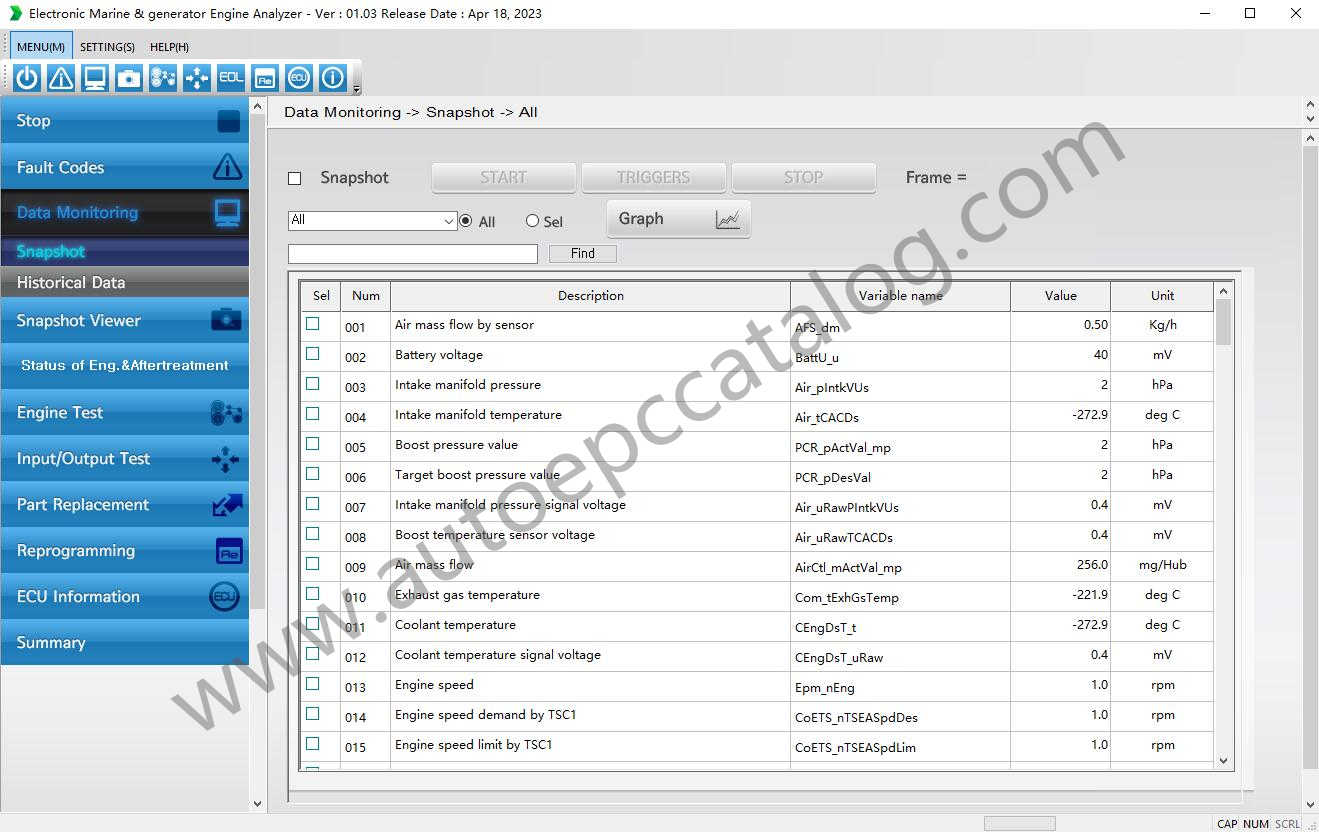The width and height of the screenshot is (1319, 832).
Task: Click the monitor icon next to Data Monitoring in the sidebar
Action: pyautogui.click(x=228, y=212)
